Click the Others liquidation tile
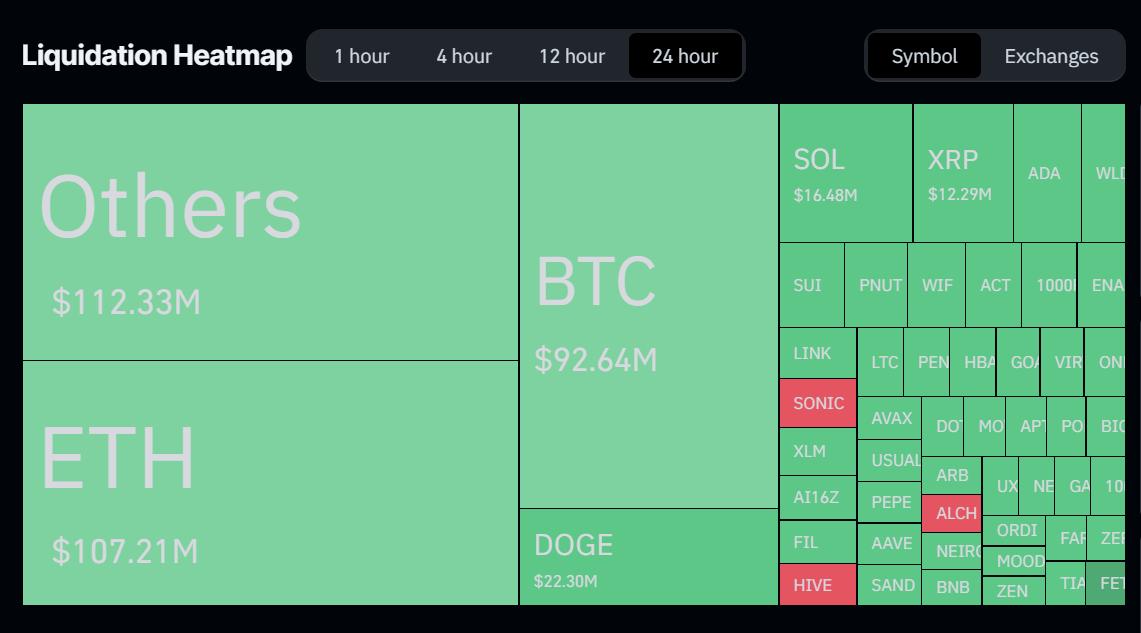The width and height of the screenshot is (1141, 633). pos(270,230)
